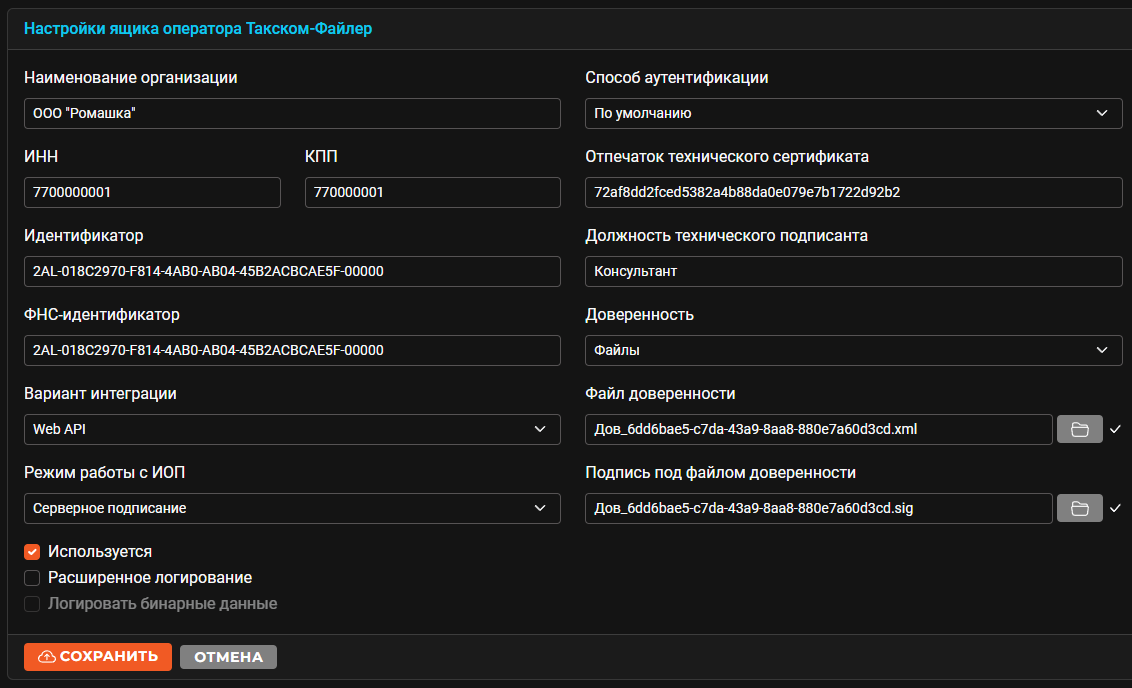
Task: Click the Подпись под файлом доверенности text field
Action: [x=819, y=508]
